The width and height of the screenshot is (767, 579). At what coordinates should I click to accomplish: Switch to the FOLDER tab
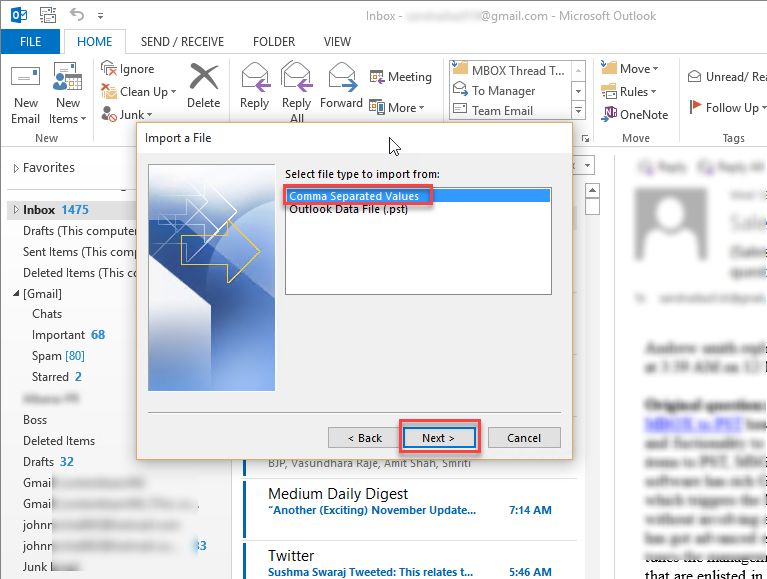[x=274, y=42]
